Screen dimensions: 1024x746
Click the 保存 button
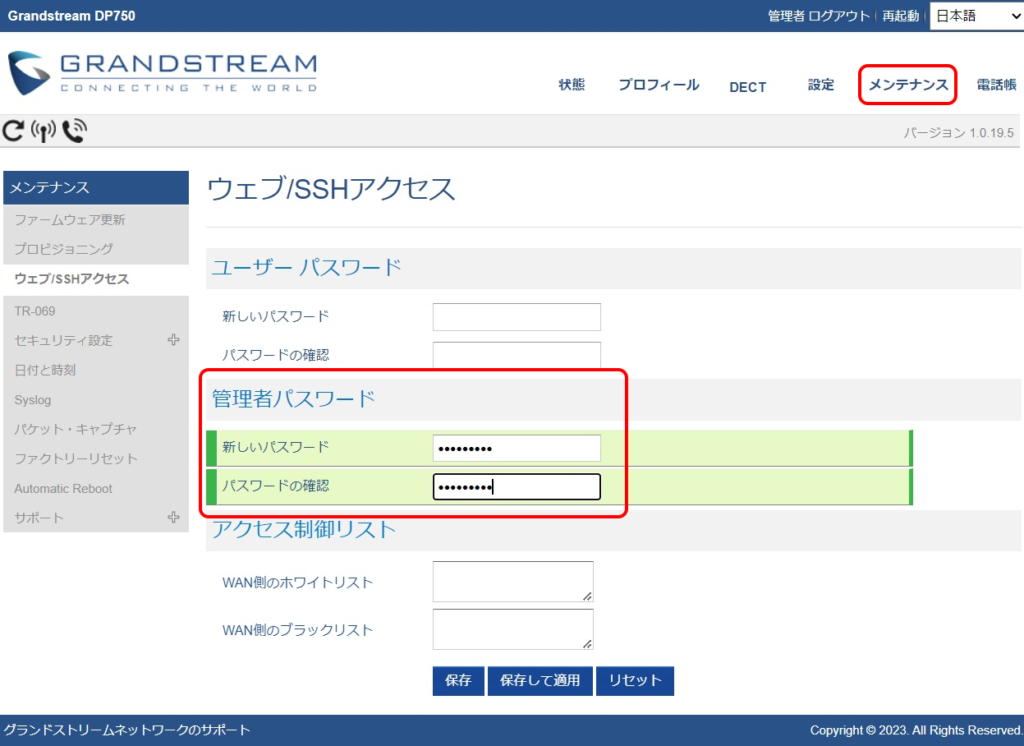pos(458,681)
